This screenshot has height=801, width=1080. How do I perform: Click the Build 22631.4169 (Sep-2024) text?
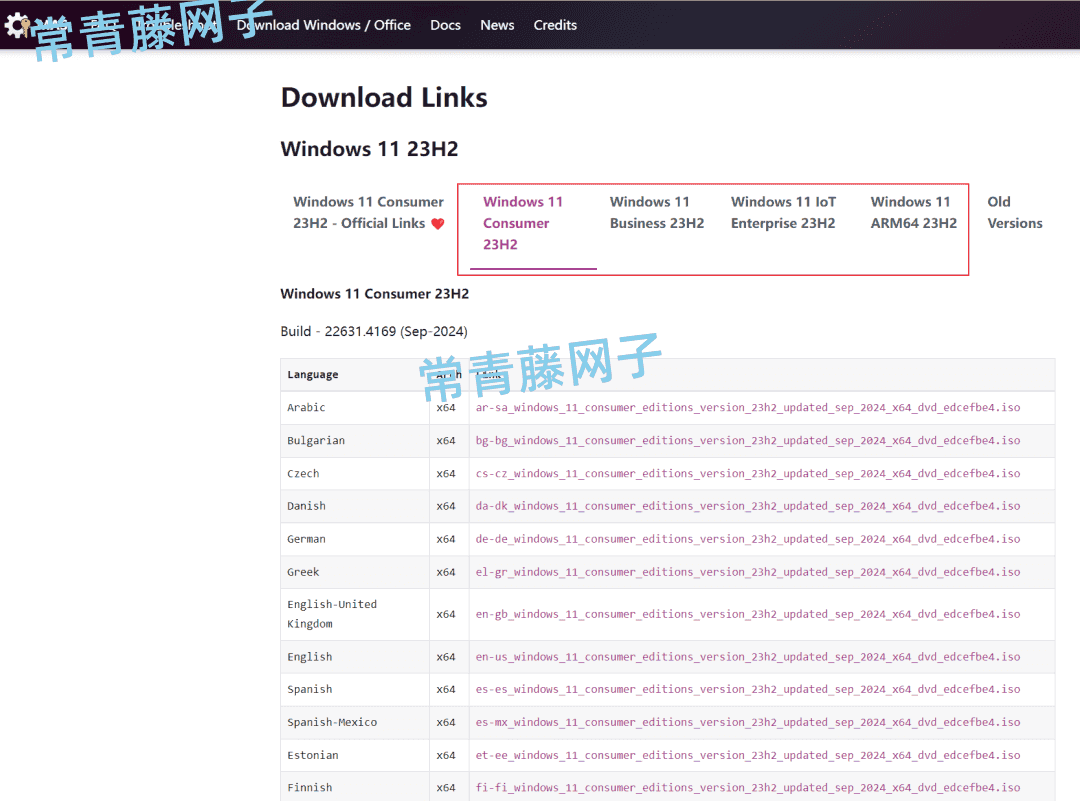coord(374,331)
